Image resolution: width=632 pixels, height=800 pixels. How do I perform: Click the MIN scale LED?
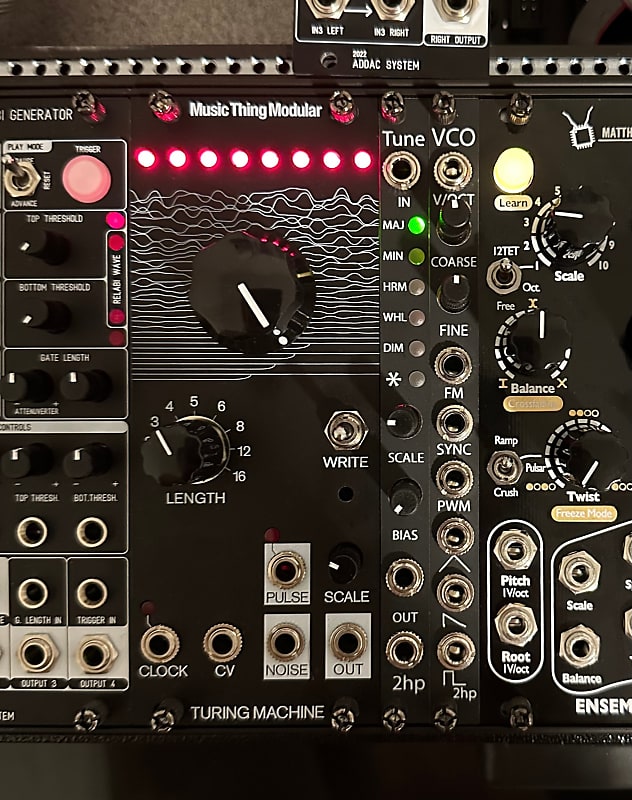point(416,256)
